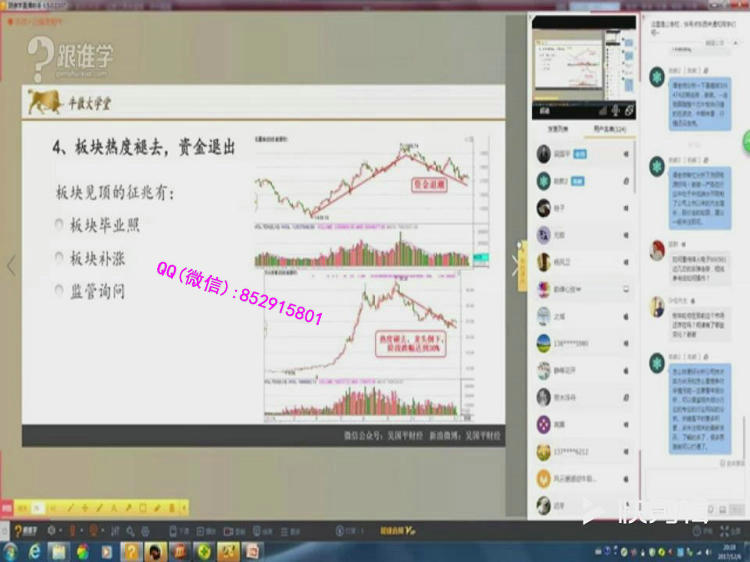Viewport: 750px width, 562px height.
Task: Open Internet Explorer from the Windows taskbar
Action: coord(34,551)
